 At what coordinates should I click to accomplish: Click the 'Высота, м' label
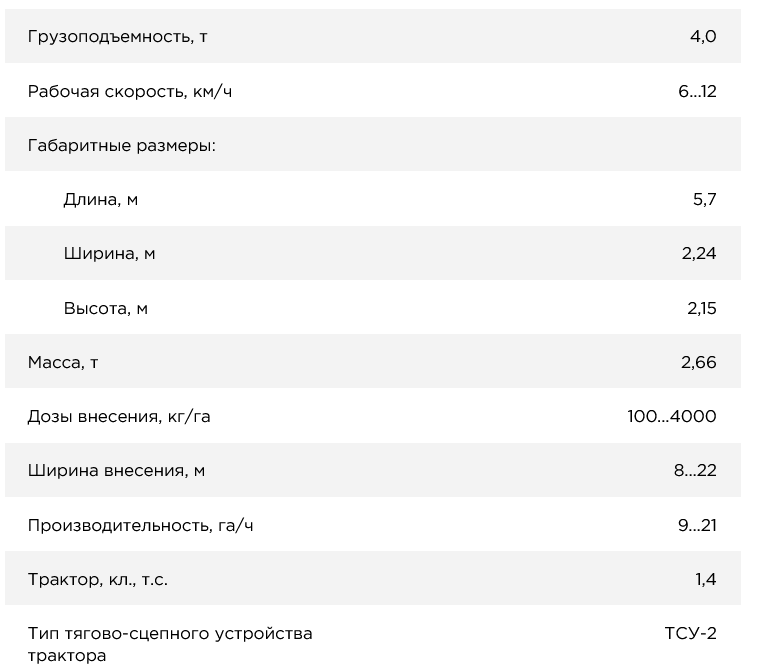(x=105, y=308)
